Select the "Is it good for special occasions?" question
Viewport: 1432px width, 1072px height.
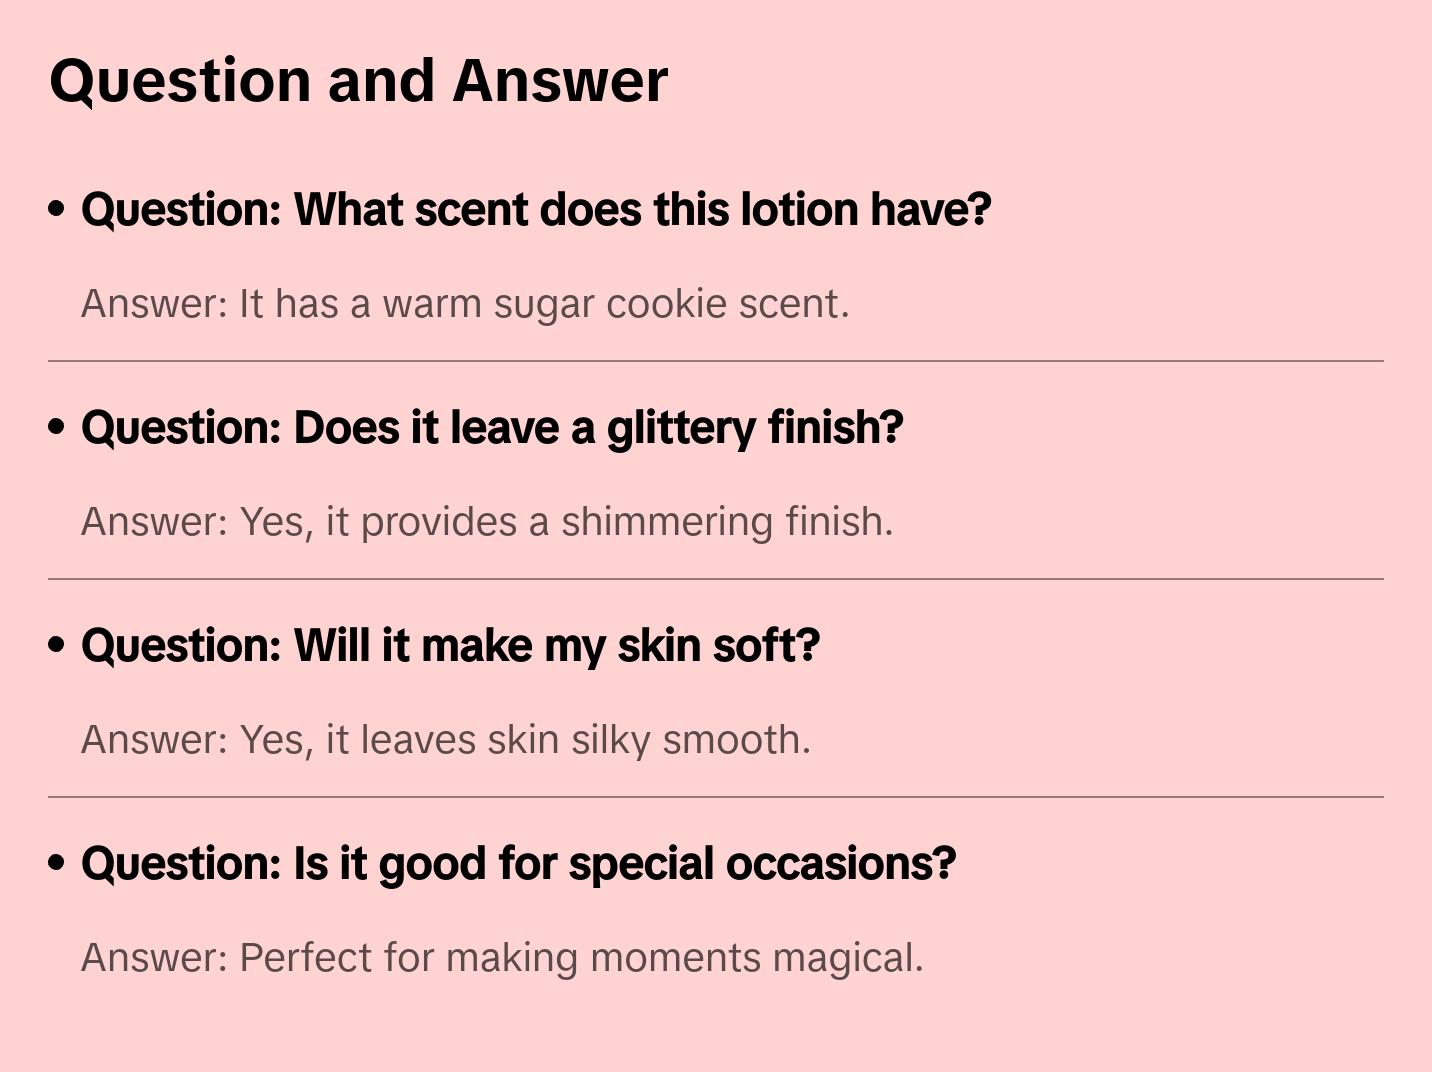[518, 864]
